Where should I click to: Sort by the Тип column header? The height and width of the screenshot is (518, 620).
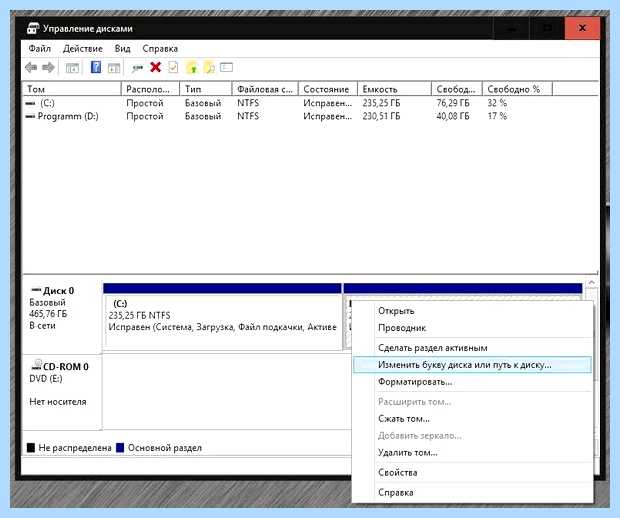coord(206,89)
